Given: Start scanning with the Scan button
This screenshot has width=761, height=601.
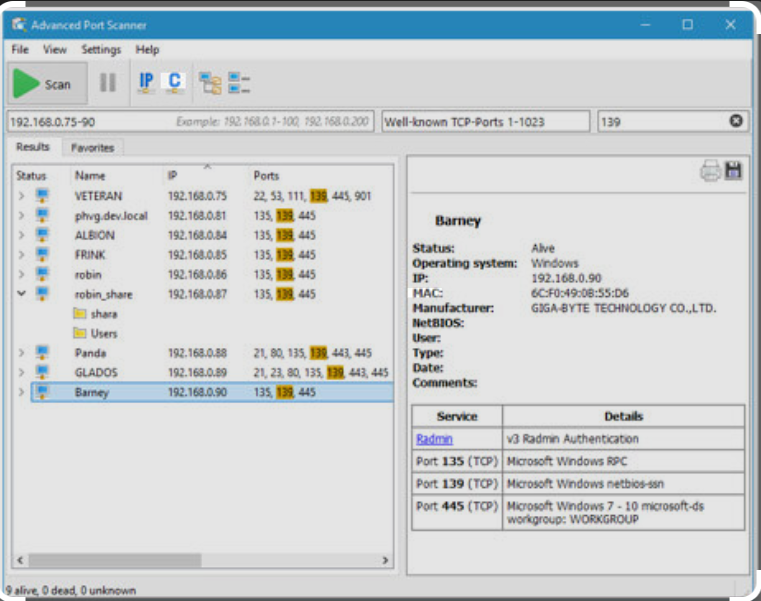Looking at the screenshot, I should pyautogui.click(x=47, y=83).
